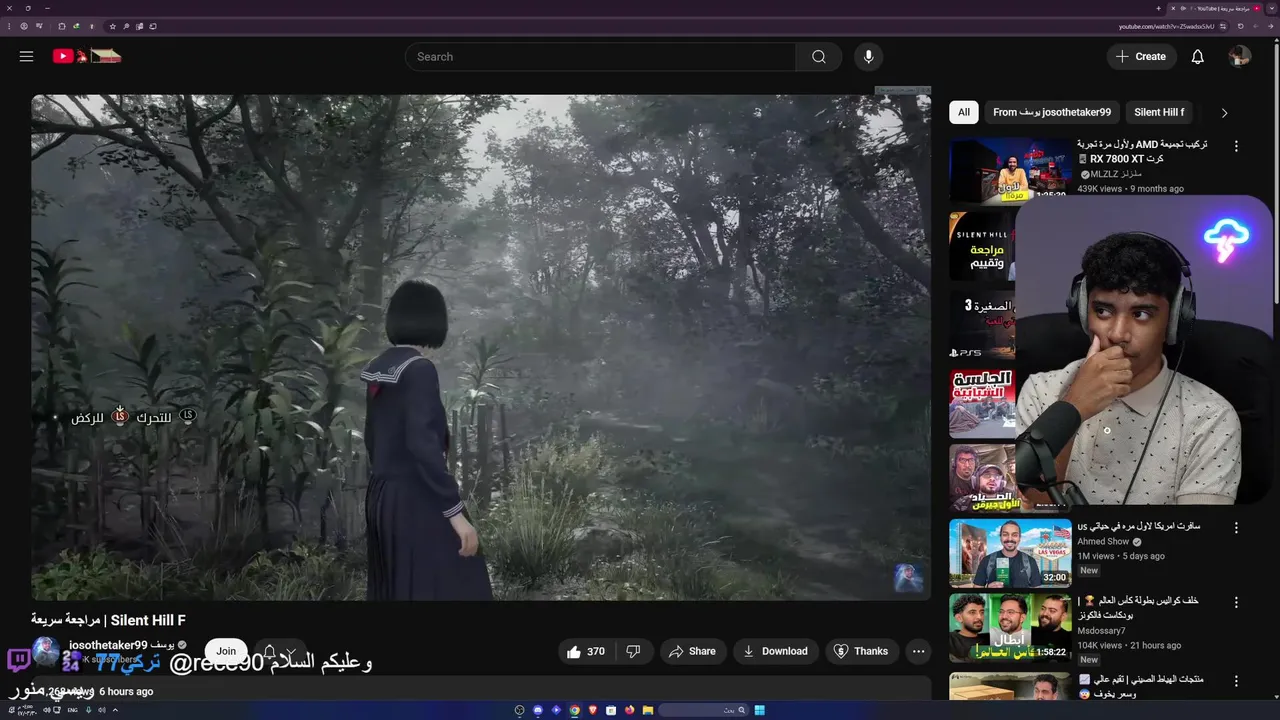Open the YouTube hamburger guide menu

(x=26, y=56)
